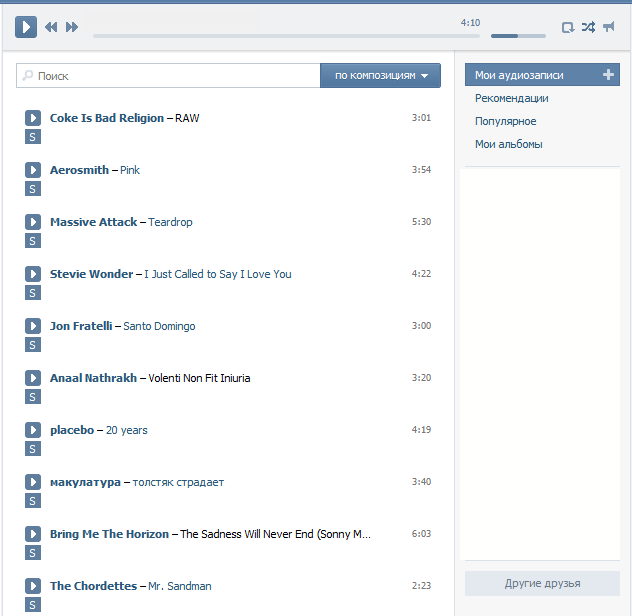Adjust the volume slider
The image size is (632, 616).
[x=518, y=36]
